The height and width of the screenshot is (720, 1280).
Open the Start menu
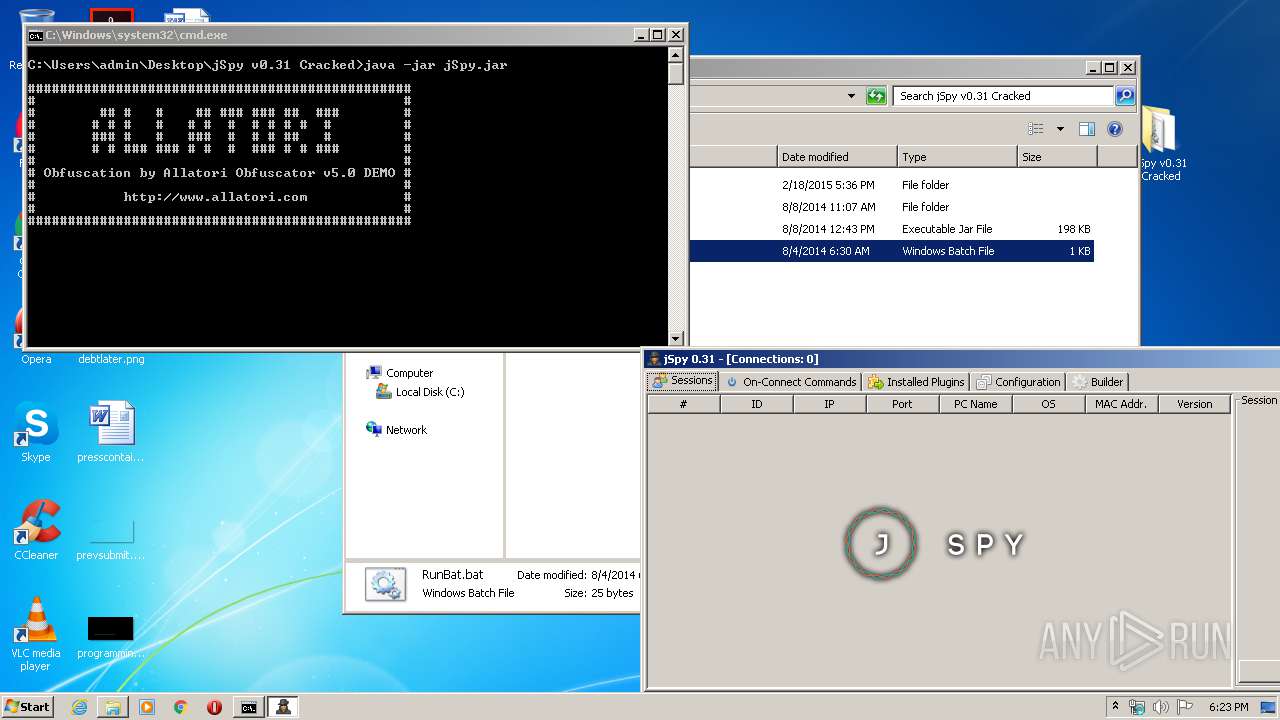pyautogui.click(x=28, y=706)
